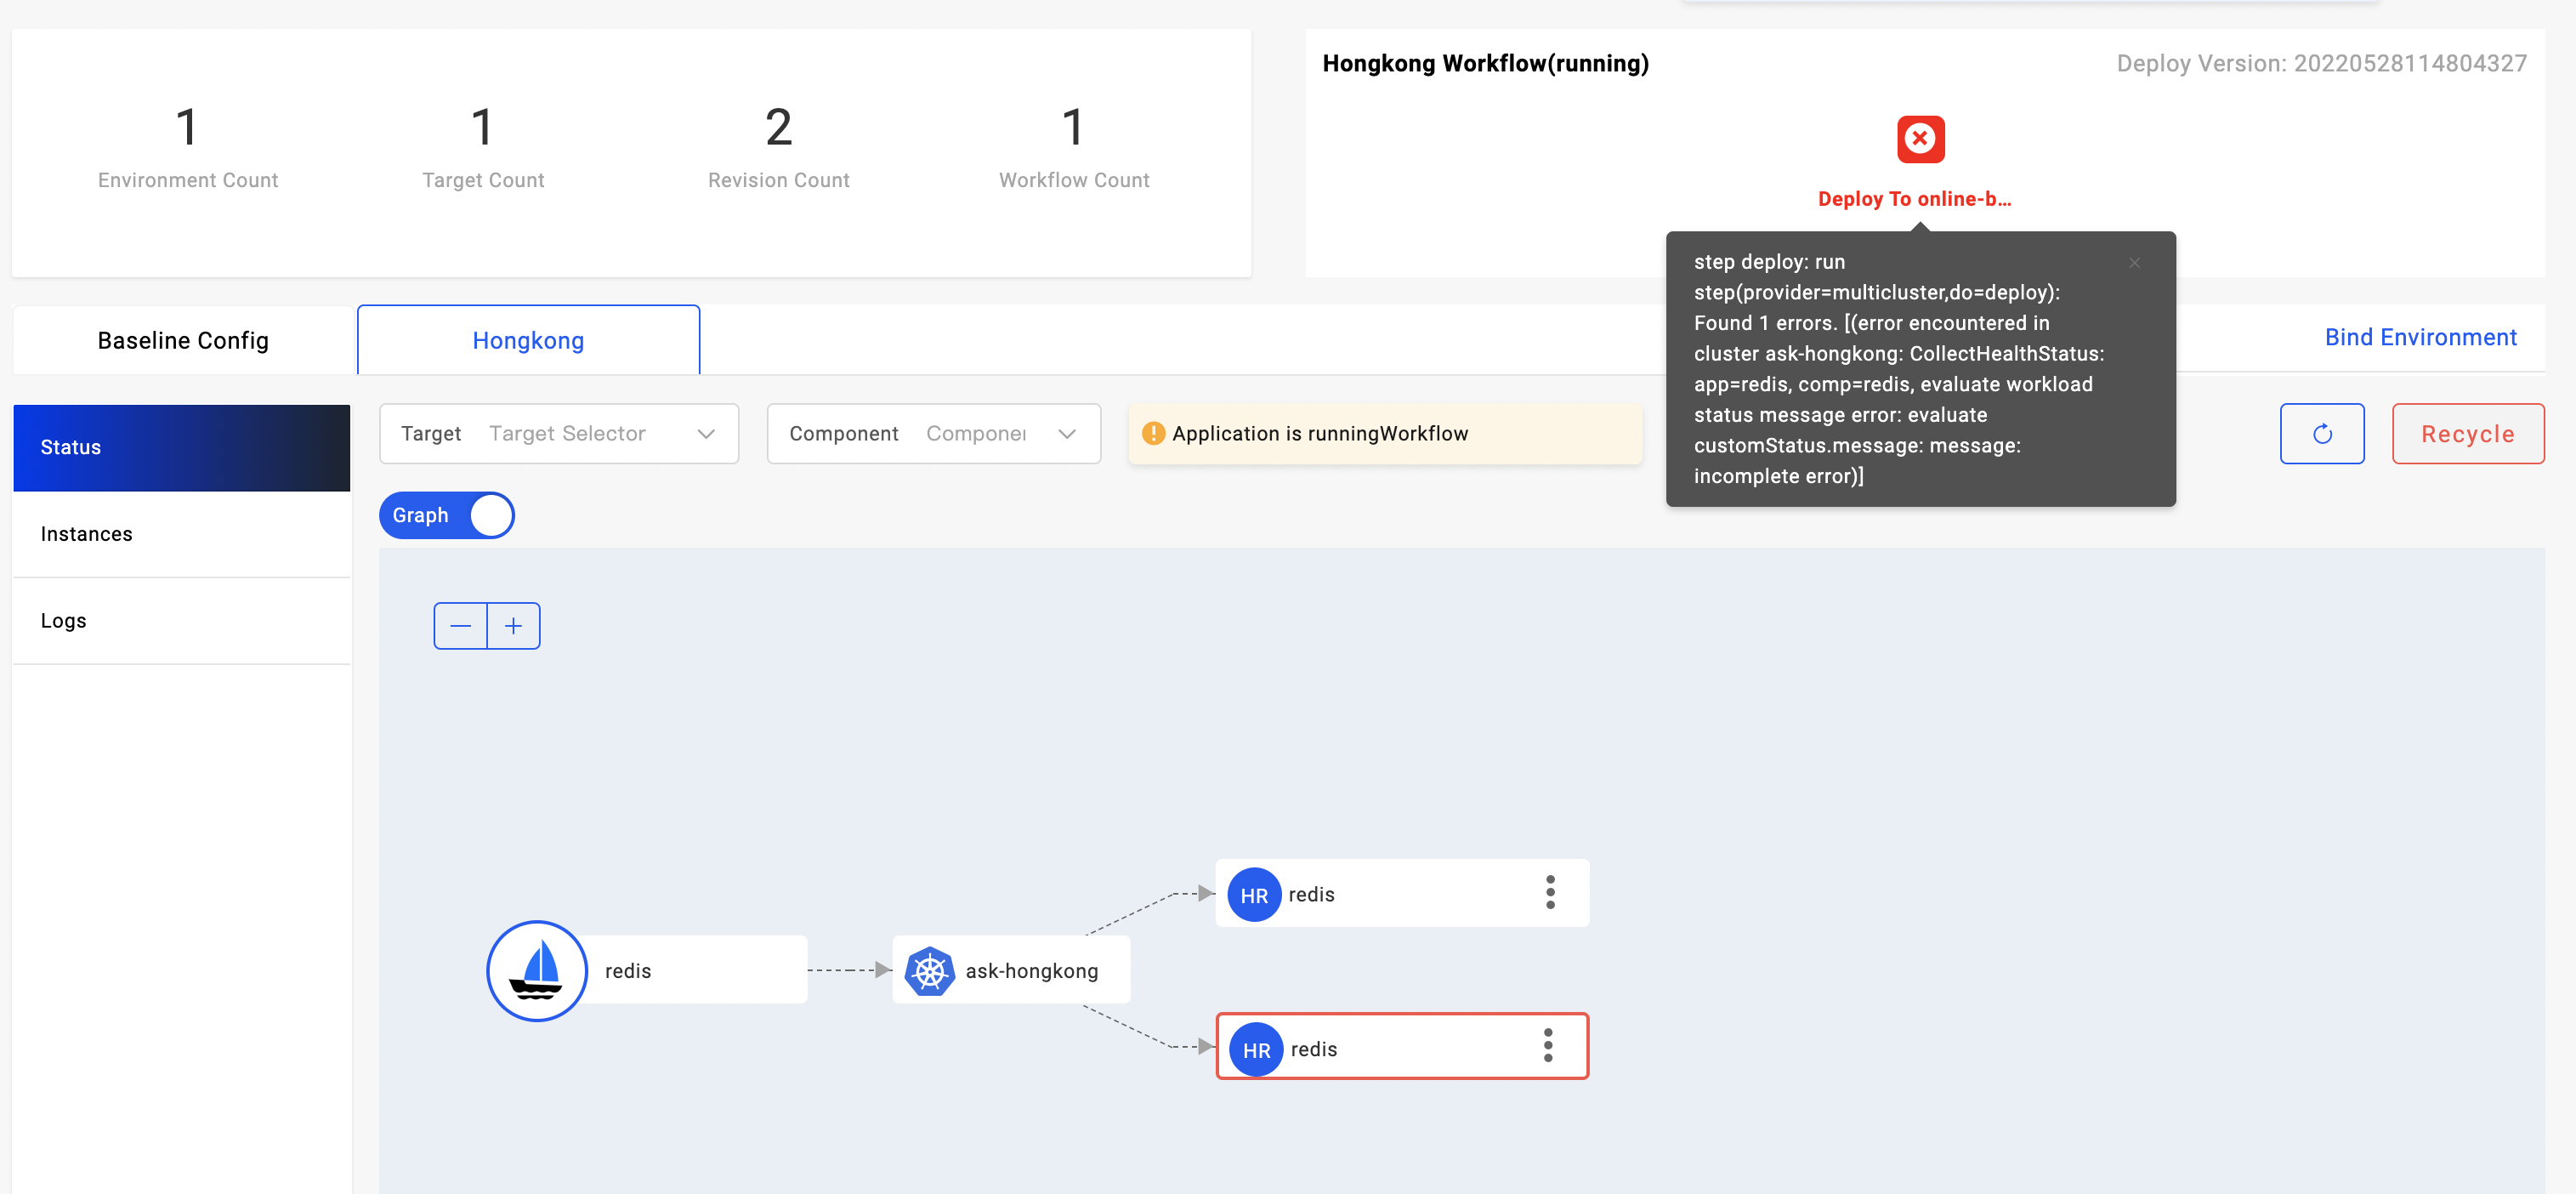Open the Target Selector dropdown
Image resolution: width=2576 pixels, height=1194 pixels.
pos(559,434)
